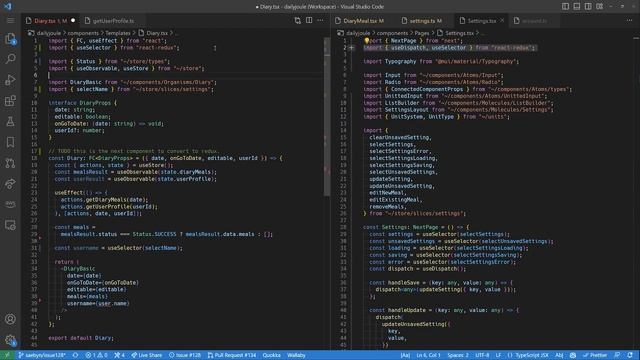Open the Testing flask view
This screenshot has width=640, height=360.
(x=10, y=121)
